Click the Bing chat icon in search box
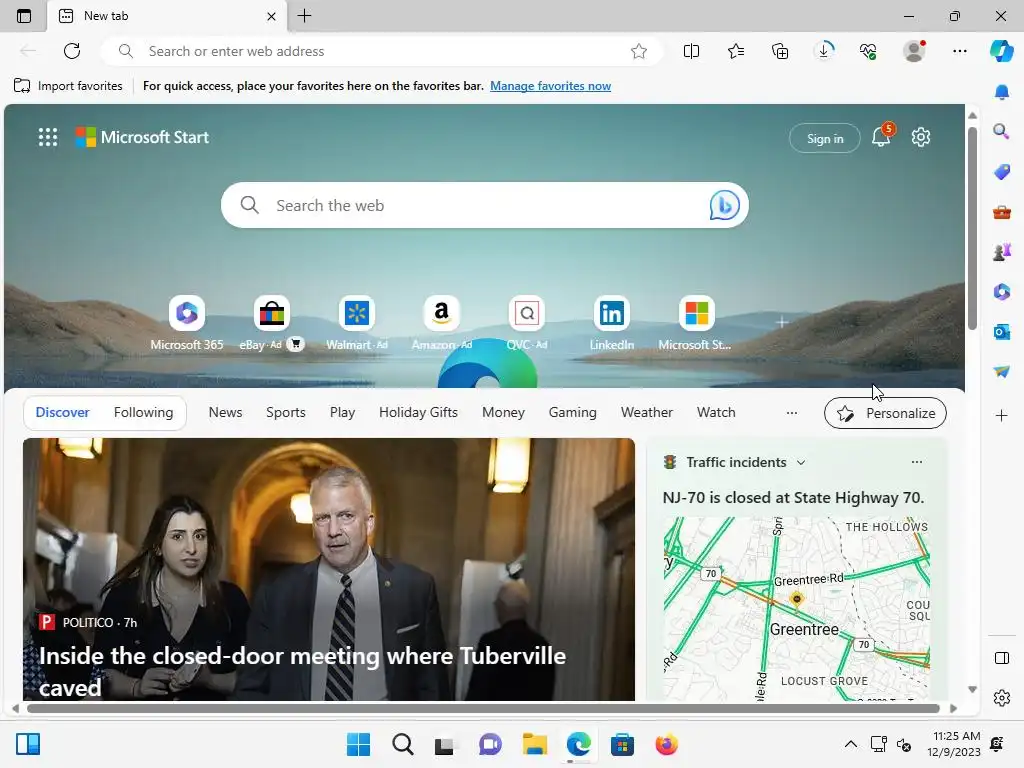 724,205
